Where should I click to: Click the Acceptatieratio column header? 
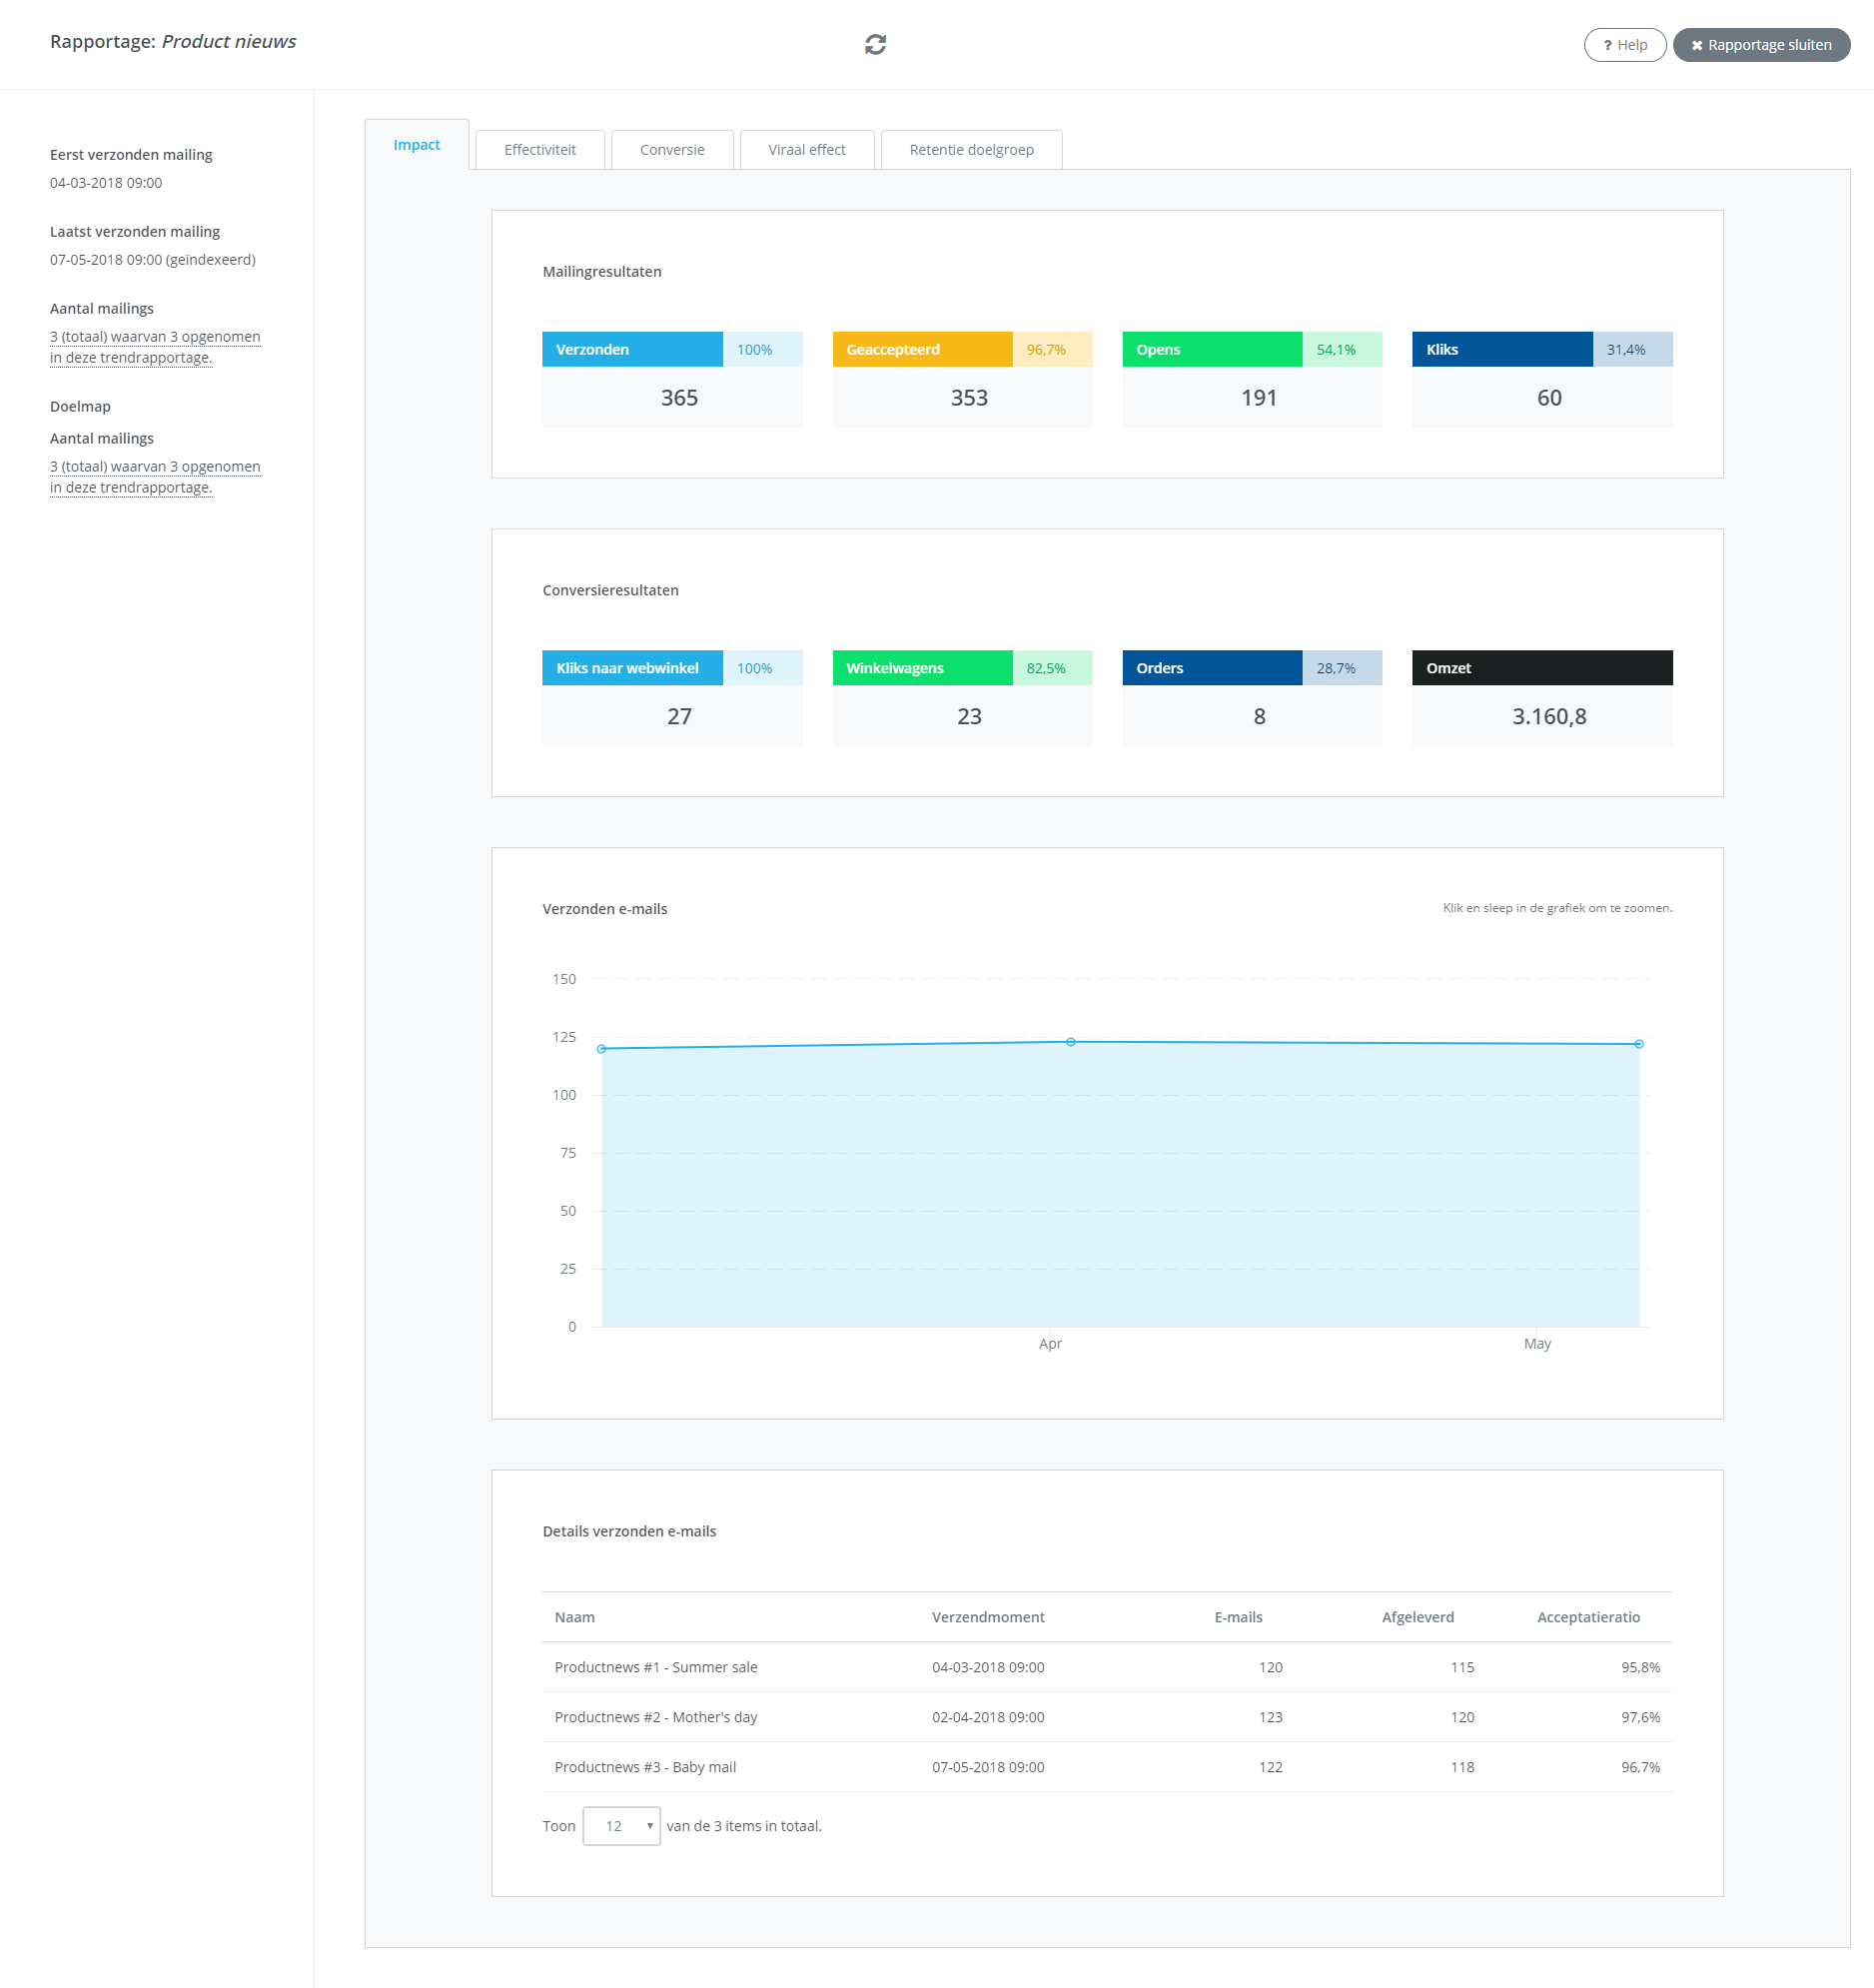[1587, 1617]
